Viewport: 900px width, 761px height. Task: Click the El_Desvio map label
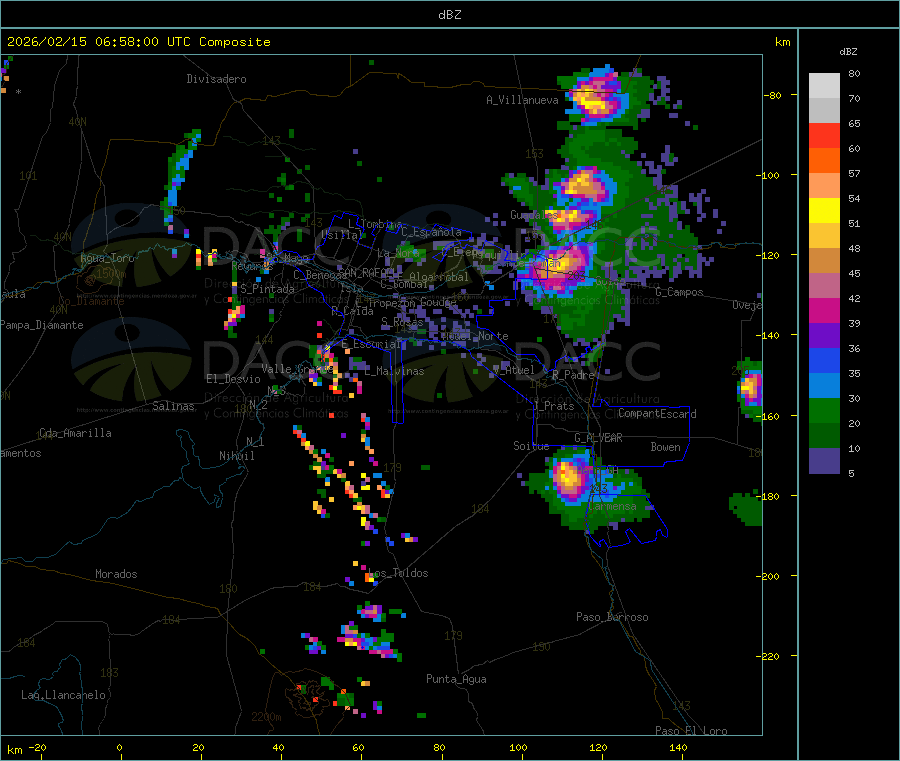(234, 379)
